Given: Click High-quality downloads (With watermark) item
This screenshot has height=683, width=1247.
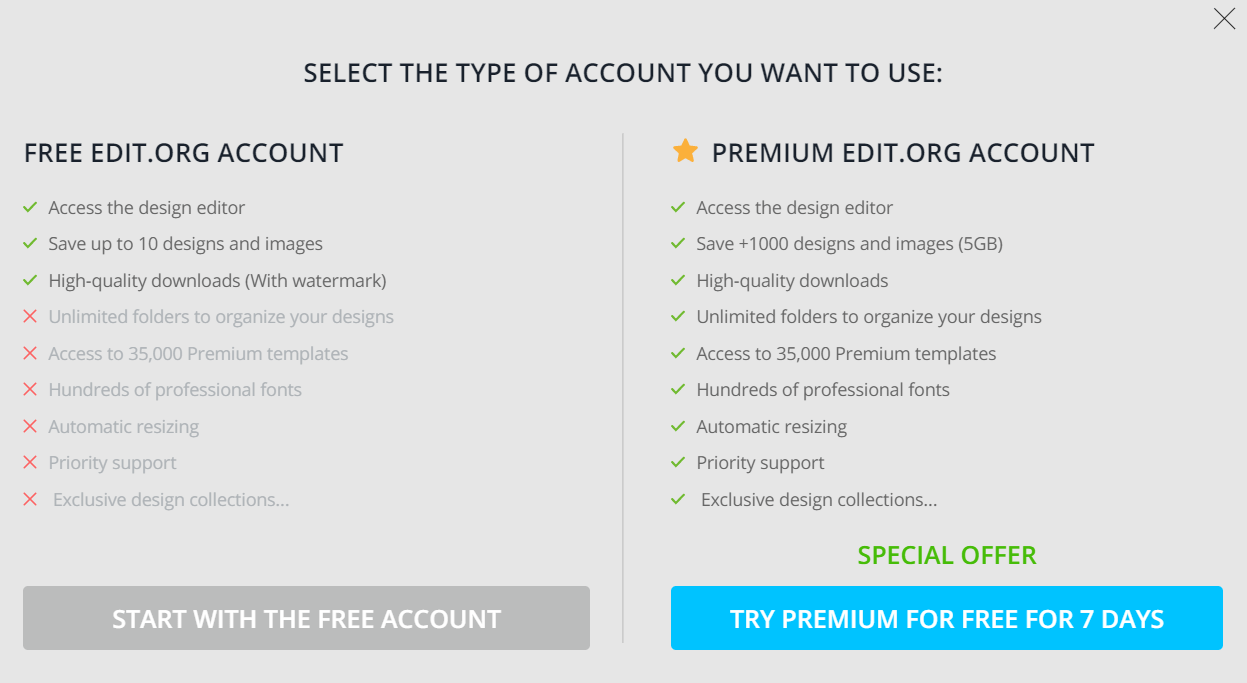Looking at the screenshot, I should [217, 280].
